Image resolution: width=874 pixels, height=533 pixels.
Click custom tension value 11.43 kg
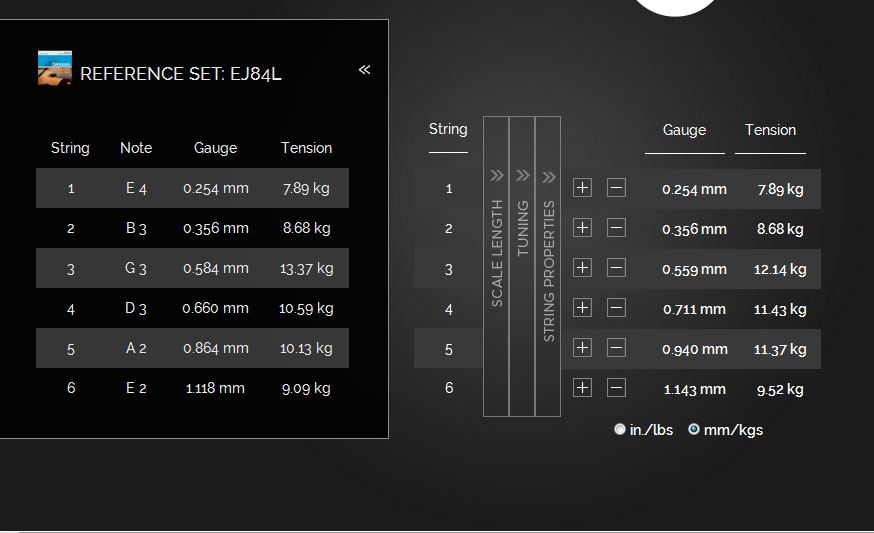780,309
